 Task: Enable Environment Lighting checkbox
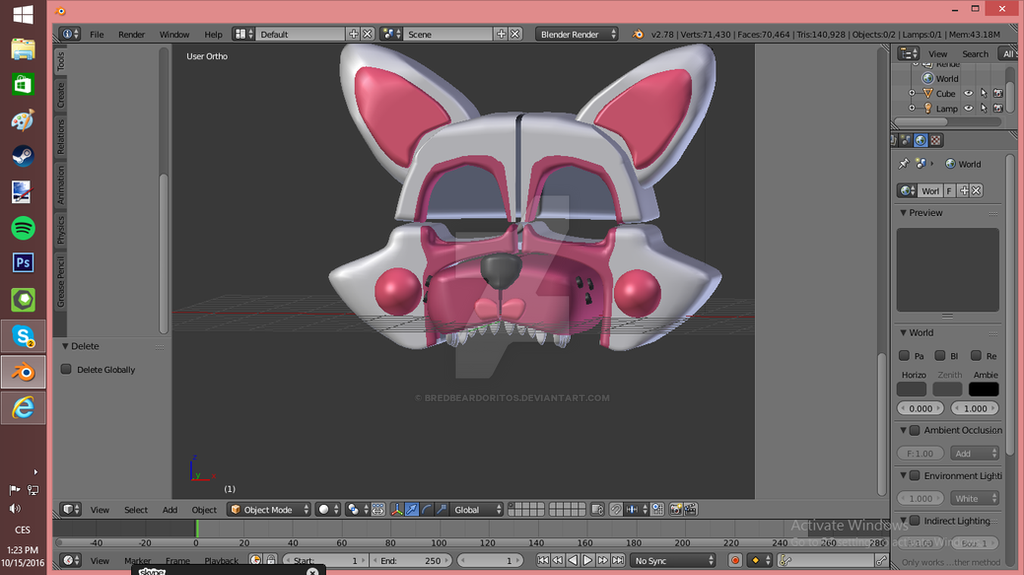pyautogui.click(x=915, y=476)
